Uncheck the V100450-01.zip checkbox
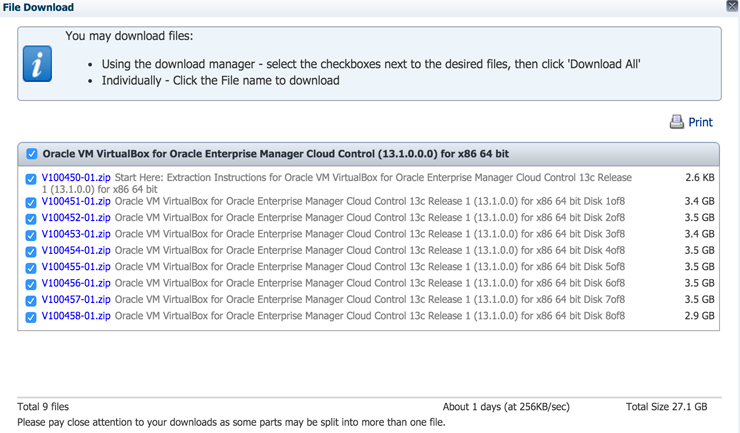Image resolution: width=740 pixels, height=433 pixels. pos(32,179)
